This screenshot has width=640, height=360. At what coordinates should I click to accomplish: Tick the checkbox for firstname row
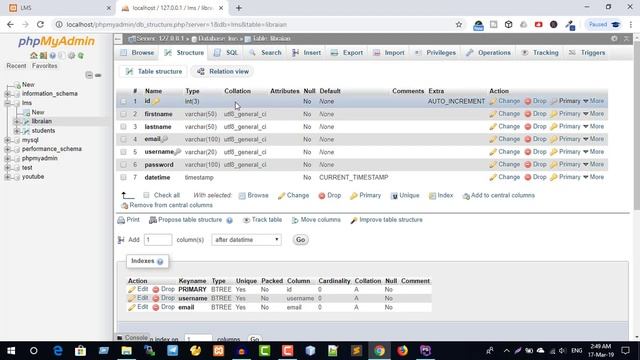tap(123, 114)
